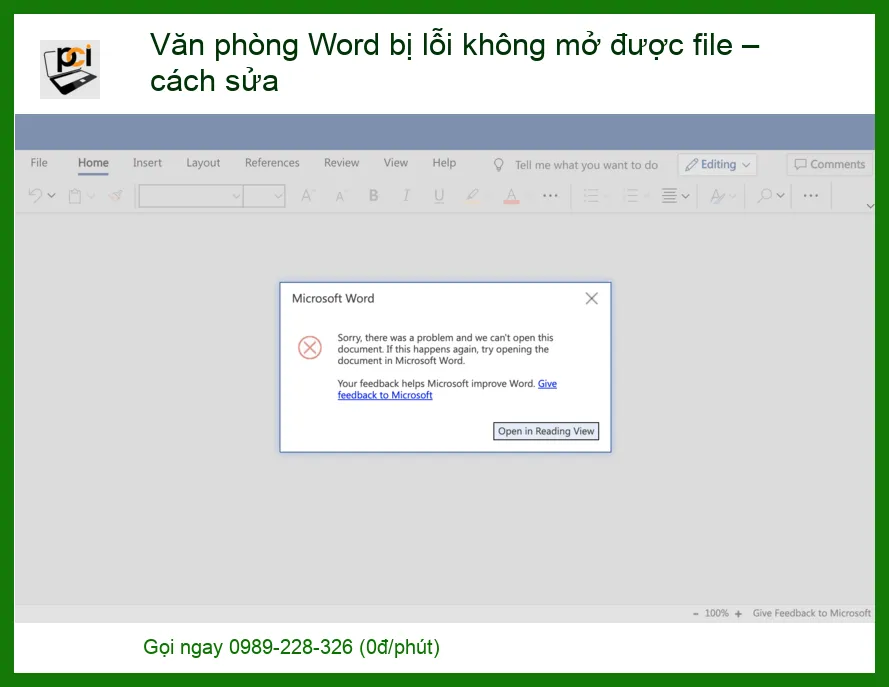This screenshot has width=889, height=687.
Task: Open the font size combo box
Action: [x=264, y=196]
